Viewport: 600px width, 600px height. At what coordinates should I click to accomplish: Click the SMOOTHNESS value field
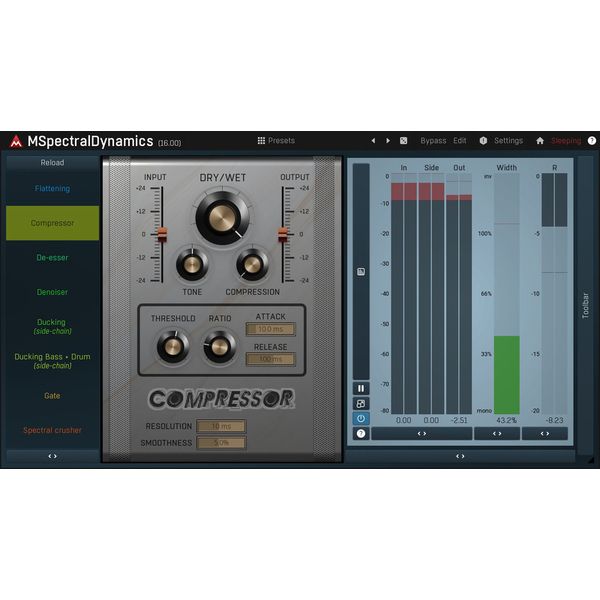pos(221,443)
